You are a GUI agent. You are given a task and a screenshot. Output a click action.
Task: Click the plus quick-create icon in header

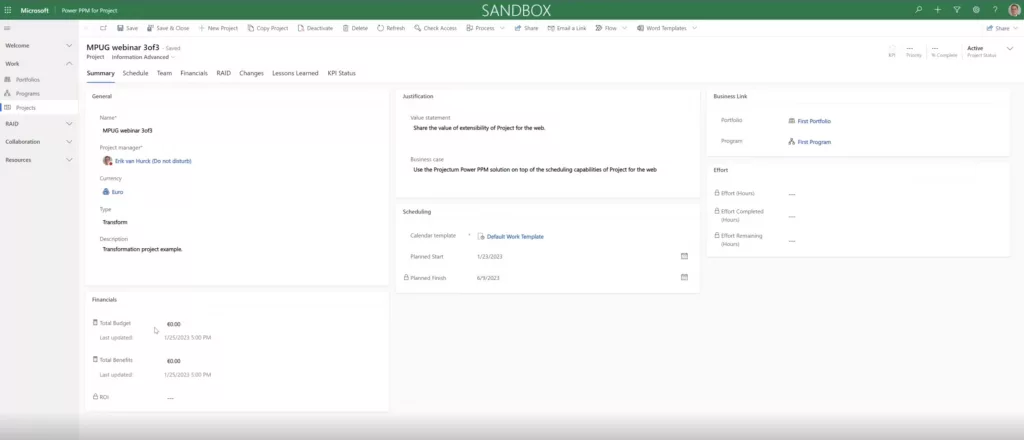click(938, 10)
